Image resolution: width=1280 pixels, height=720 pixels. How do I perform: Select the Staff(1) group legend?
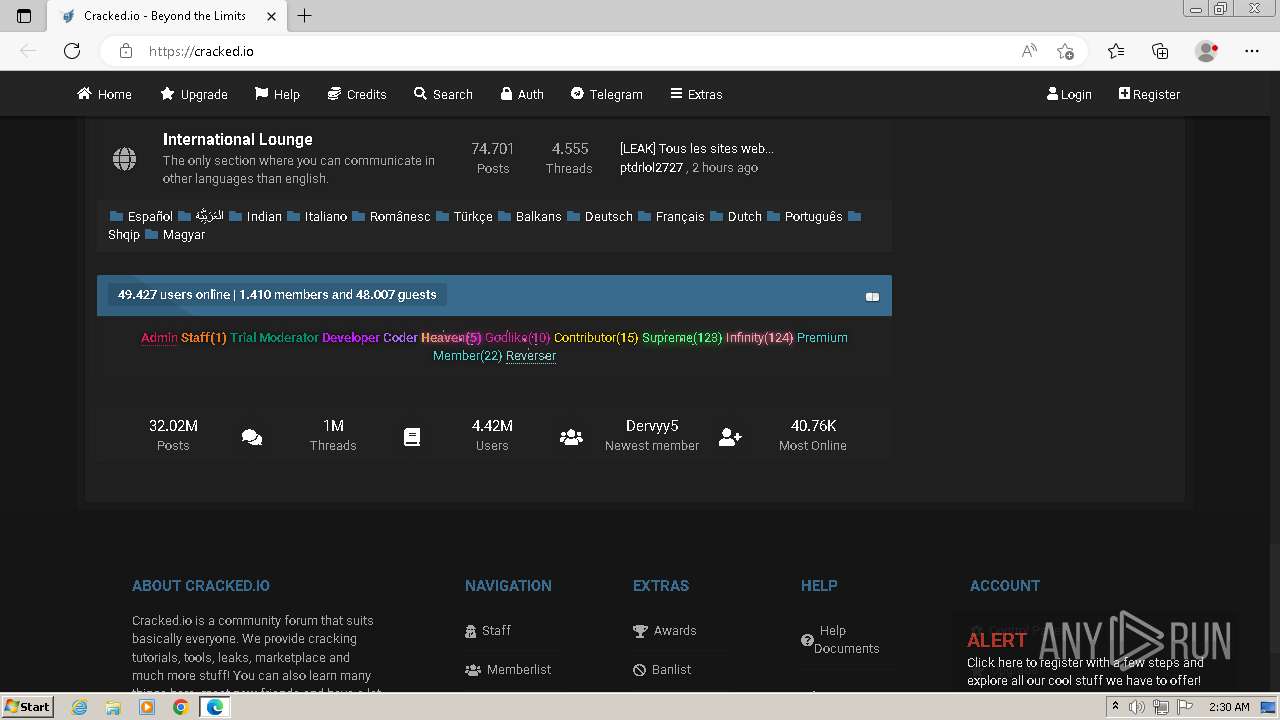click(x=204, y=337)
